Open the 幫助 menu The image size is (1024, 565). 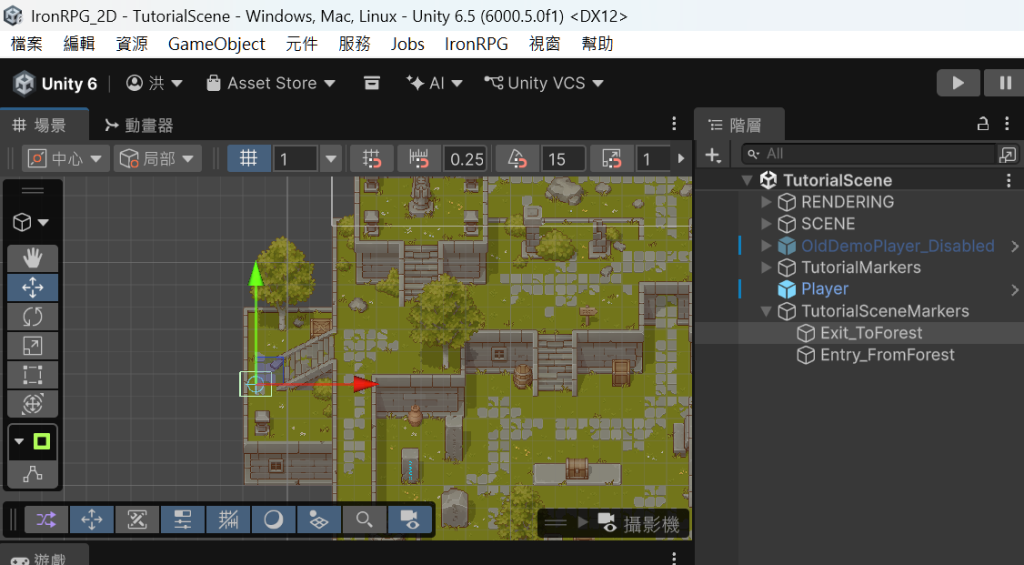coord(597,44)
